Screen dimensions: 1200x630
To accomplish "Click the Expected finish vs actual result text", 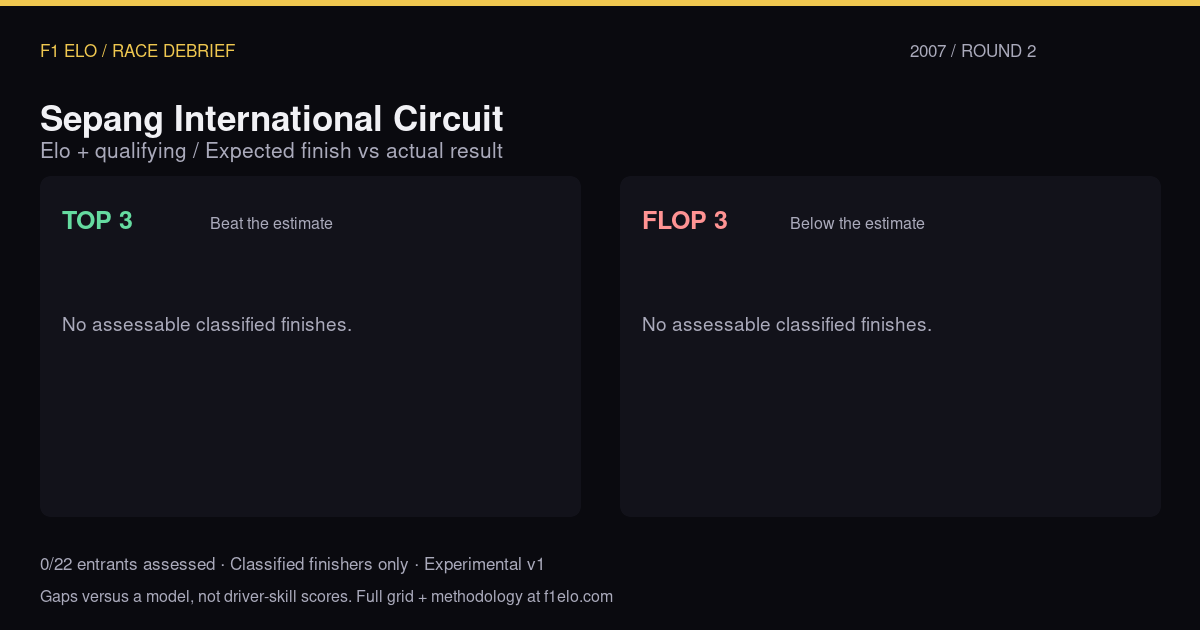I will pyautogui.click(x=354, y=151).
